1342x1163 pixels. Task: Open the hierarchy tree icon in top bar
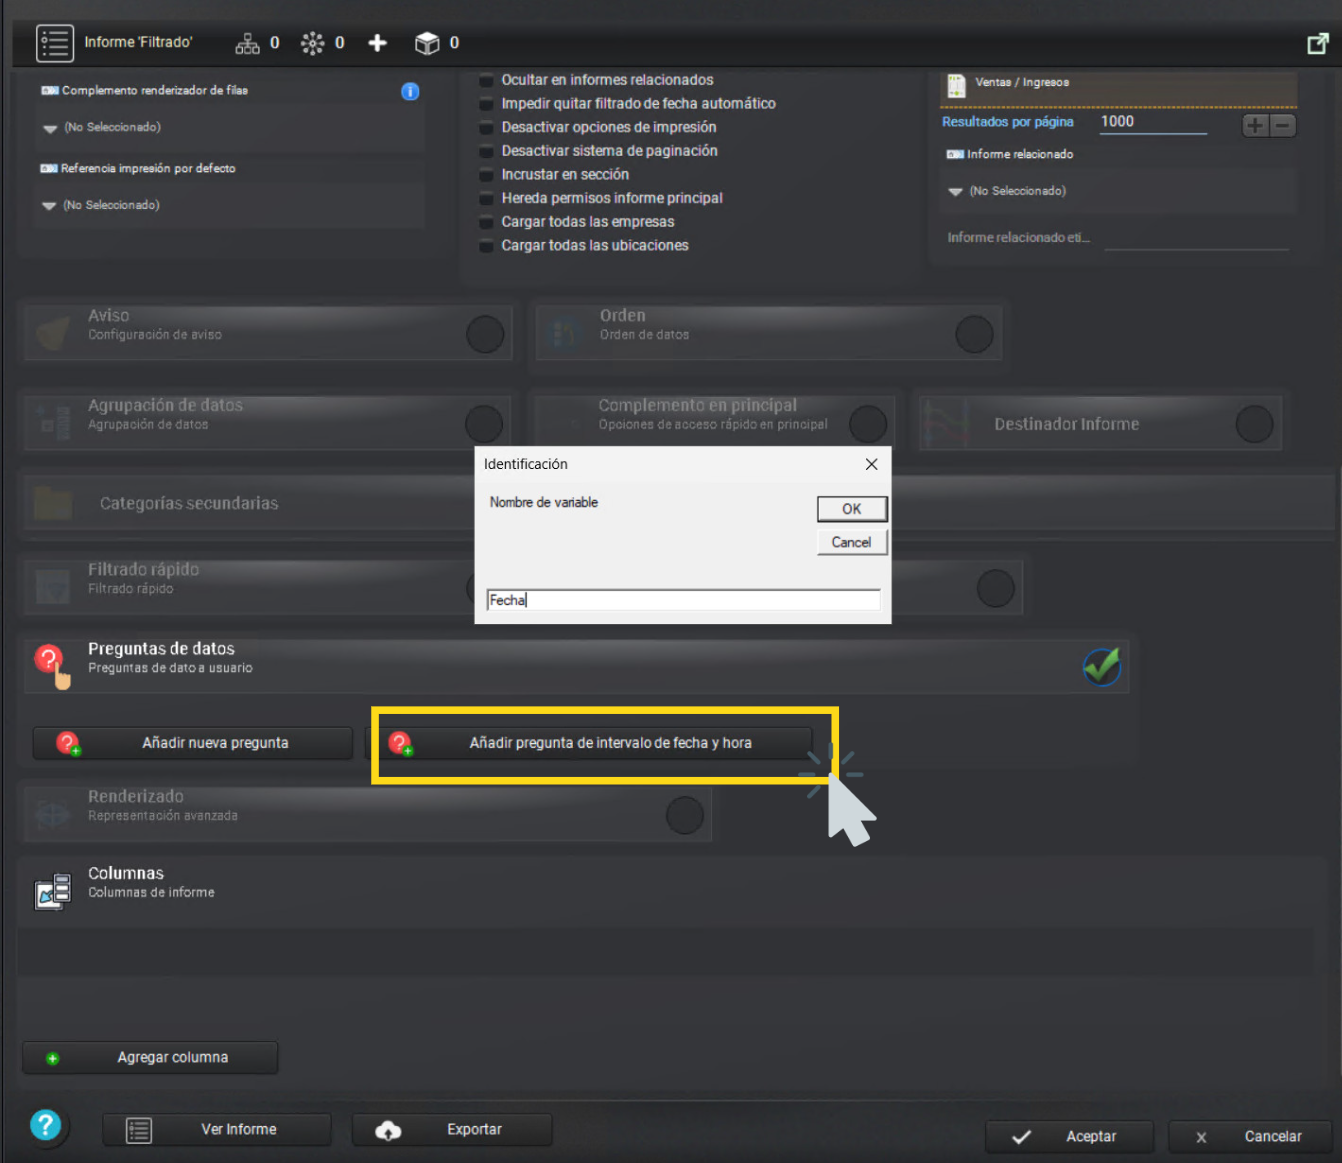(x=247, y=43)
